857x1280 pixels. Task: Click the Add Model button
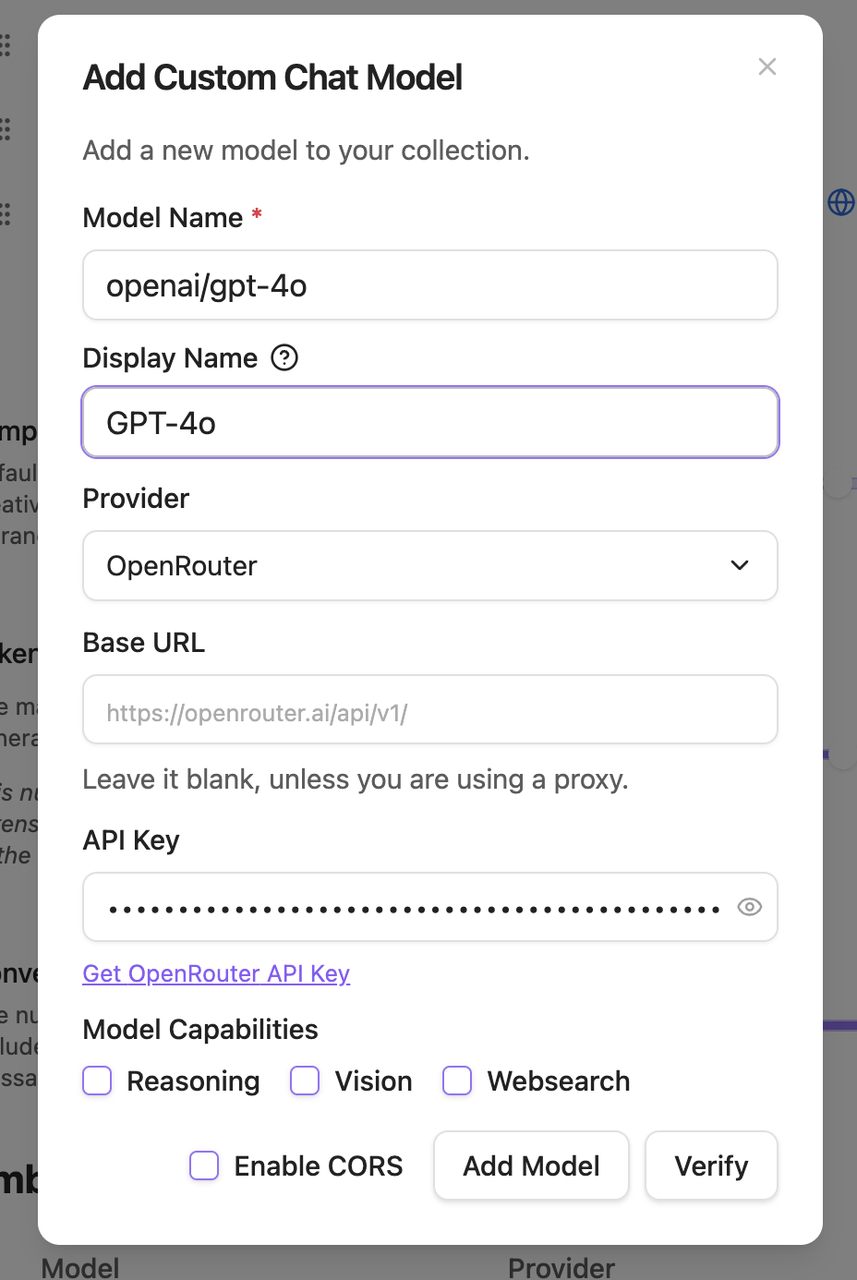coord(531,1166)
